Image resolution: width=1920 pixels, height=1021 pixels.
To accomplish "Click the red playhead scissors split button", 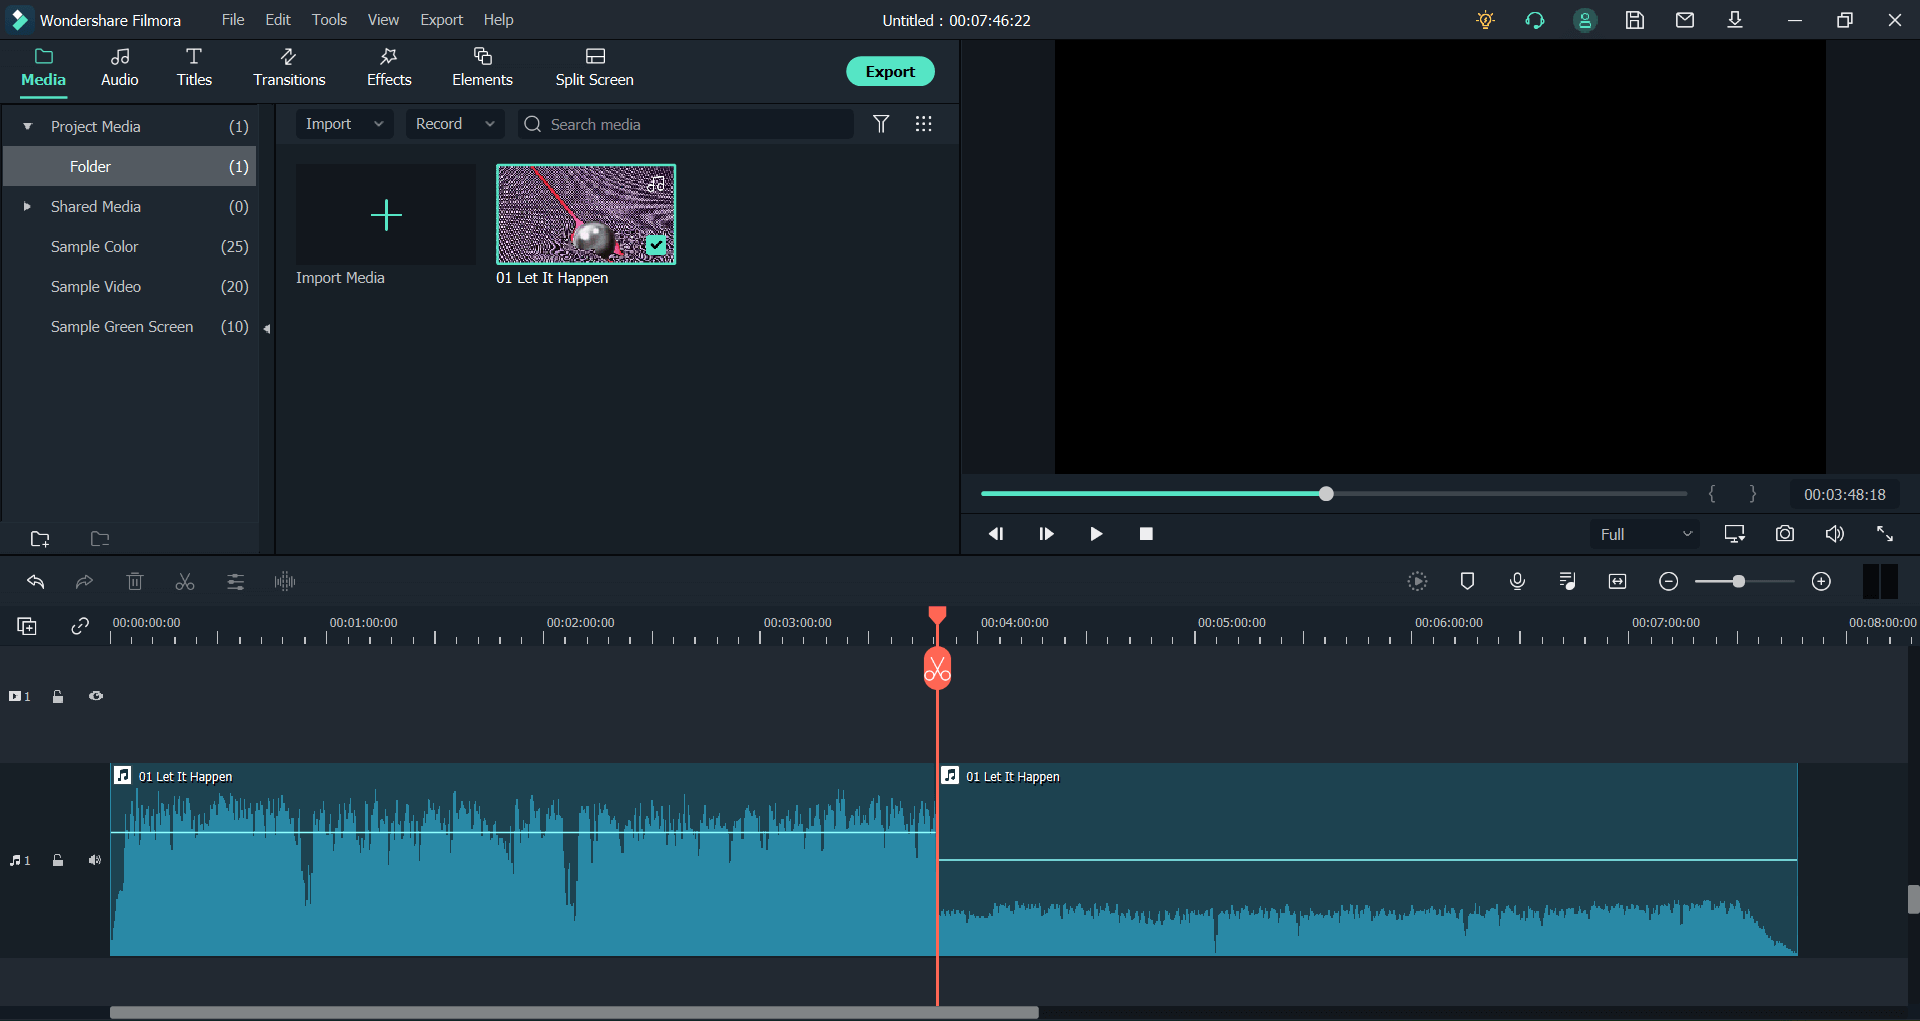I will coord(937,670).
